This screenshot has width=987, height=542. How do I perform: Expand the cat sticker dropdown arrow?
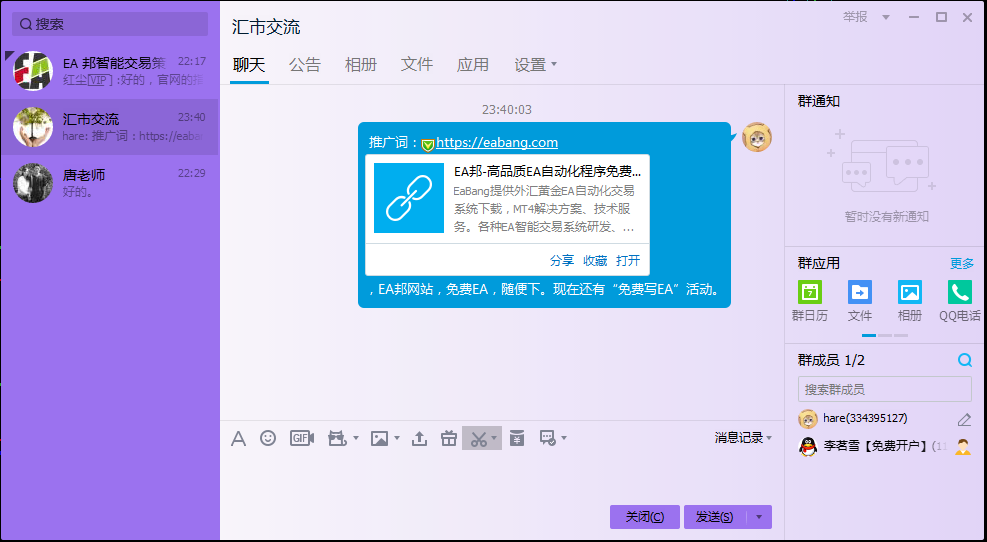coord(356,438)
